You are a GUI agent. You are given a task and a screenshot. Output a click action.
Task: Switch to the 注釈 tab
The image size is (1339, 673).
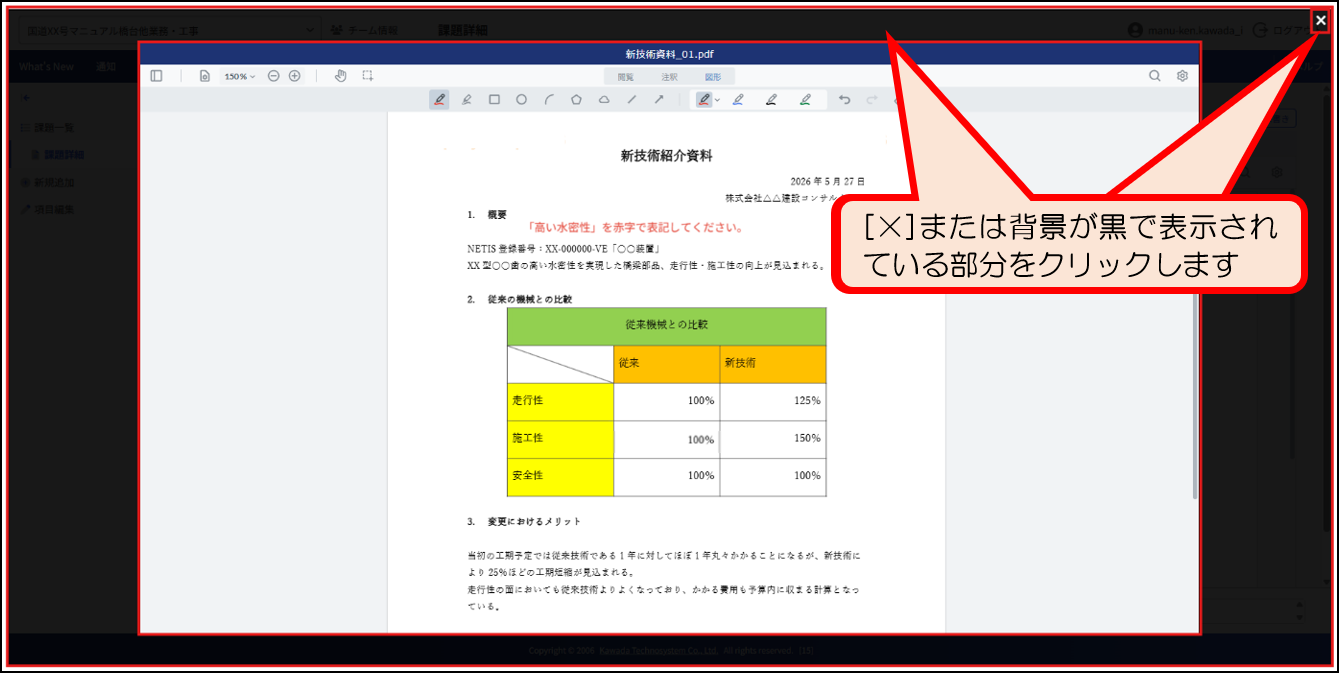tap(669, 76)
